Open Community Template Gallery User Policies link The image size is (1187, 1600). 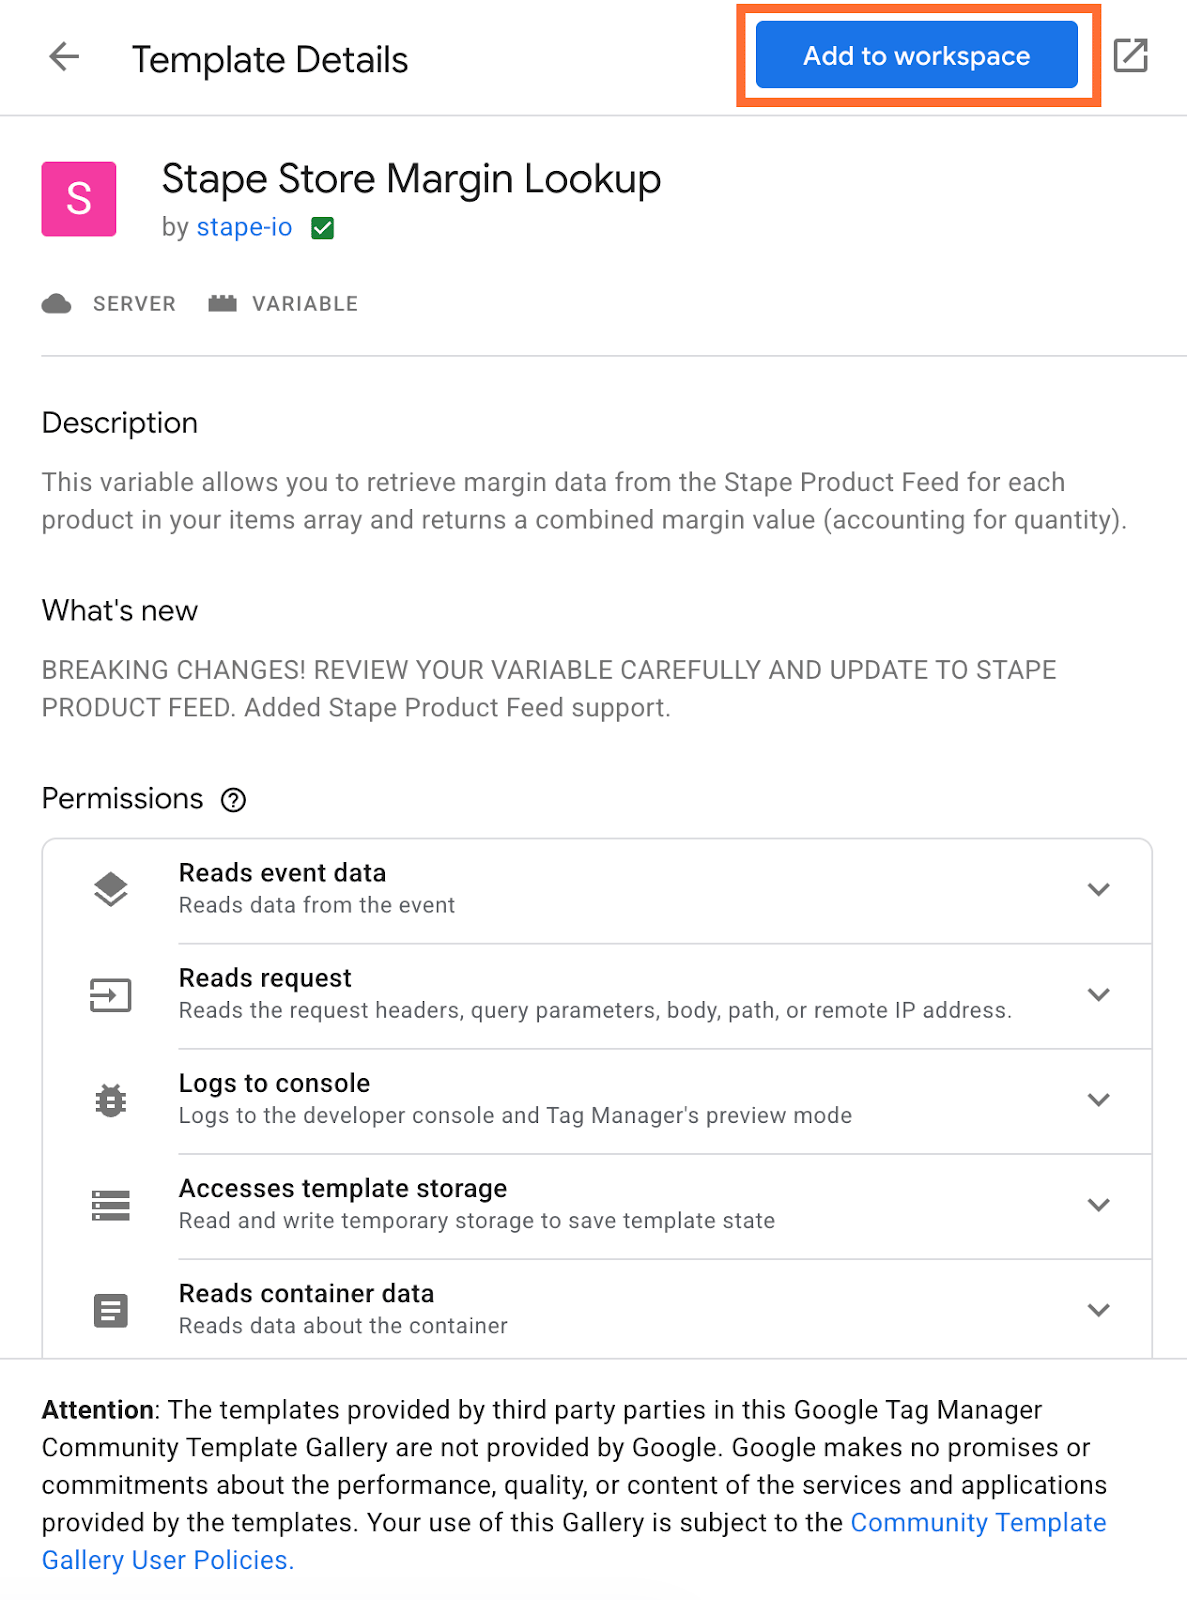click(574, 1541)
